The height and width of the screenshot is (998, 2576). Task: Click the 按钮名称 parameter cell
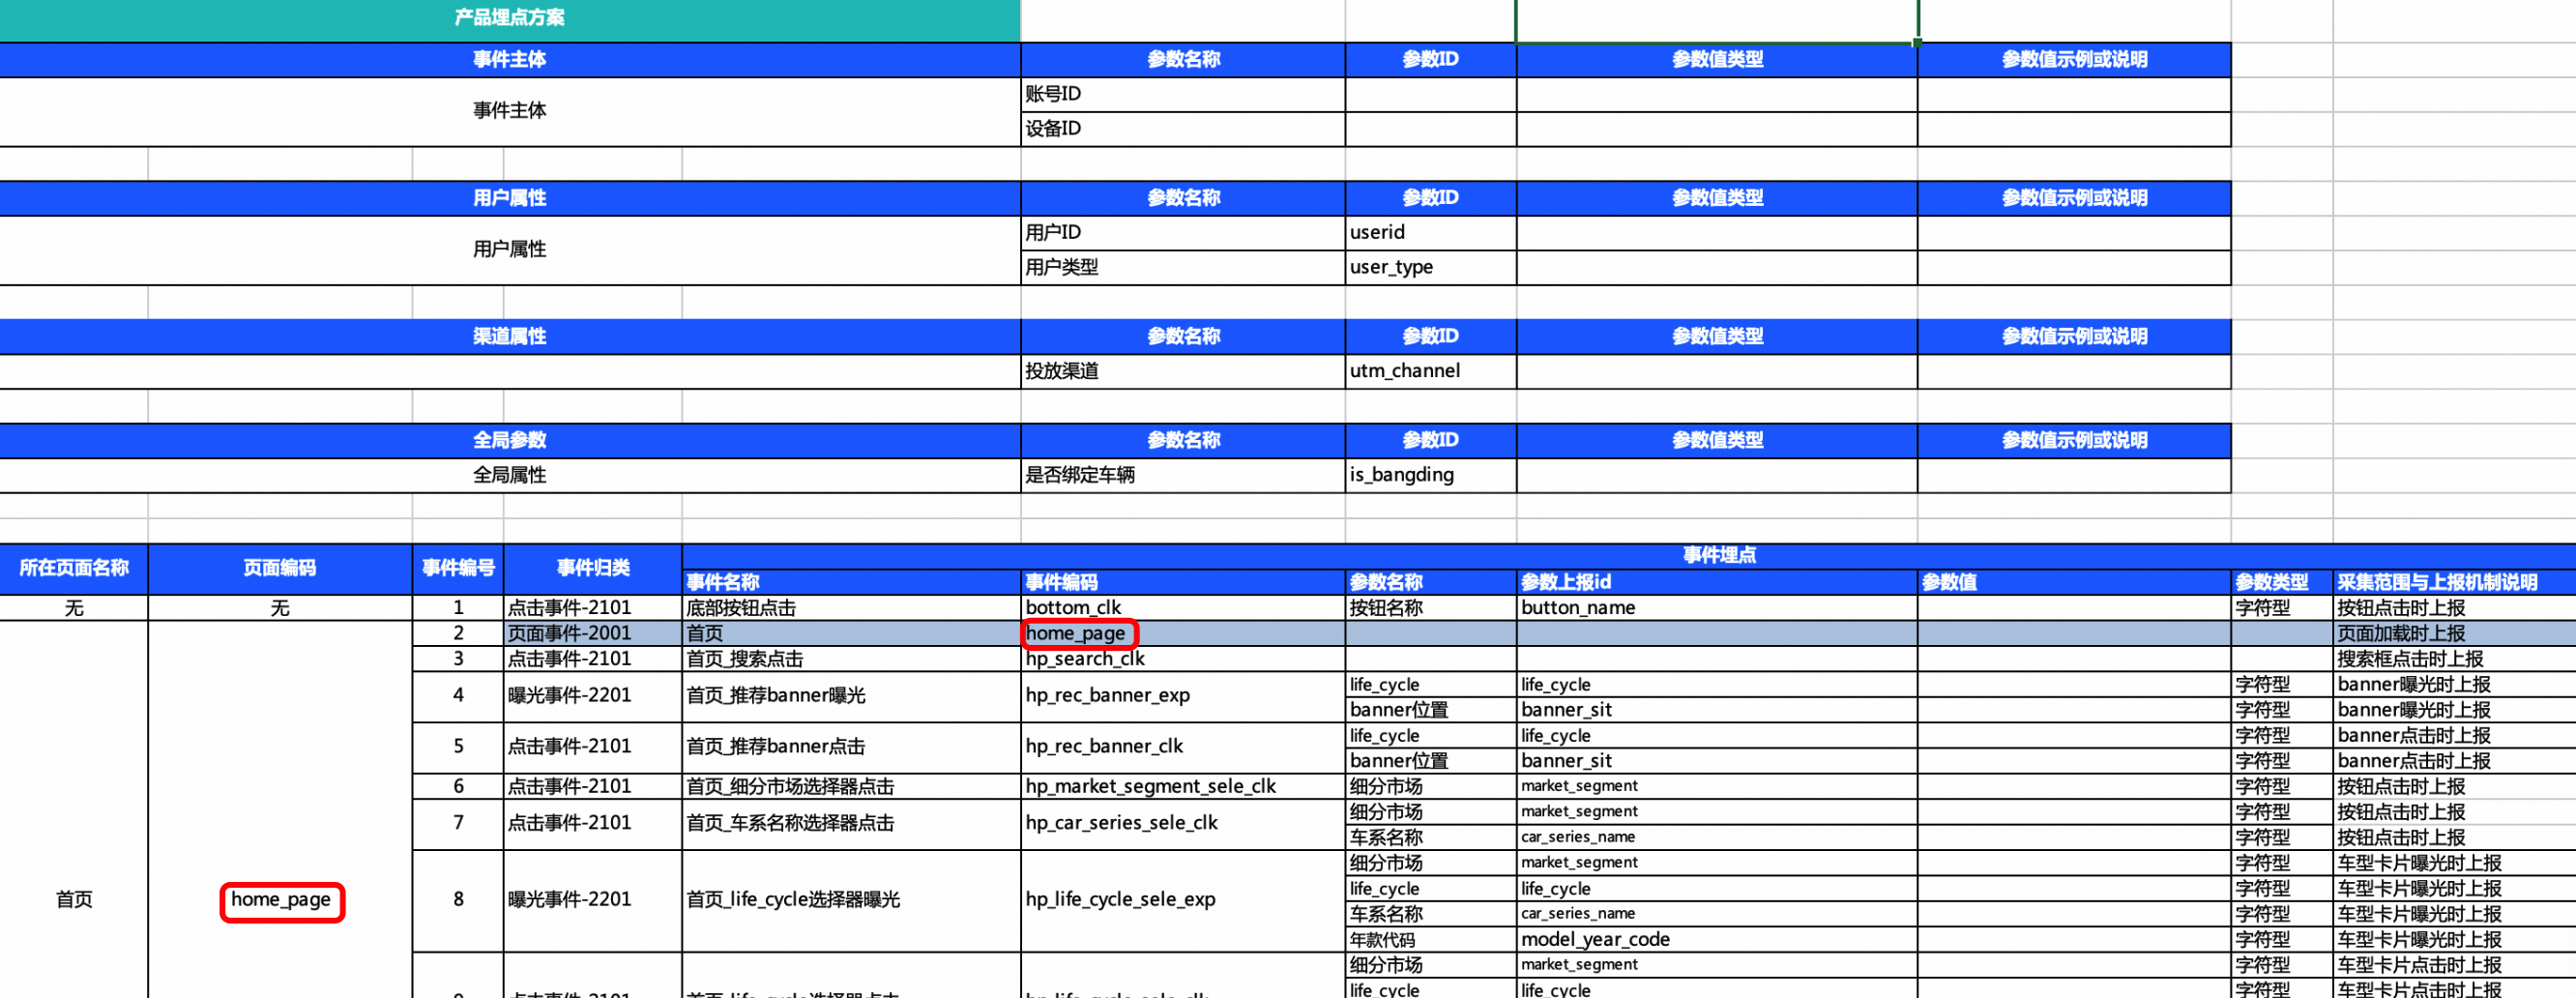[x=1430, y=608]
